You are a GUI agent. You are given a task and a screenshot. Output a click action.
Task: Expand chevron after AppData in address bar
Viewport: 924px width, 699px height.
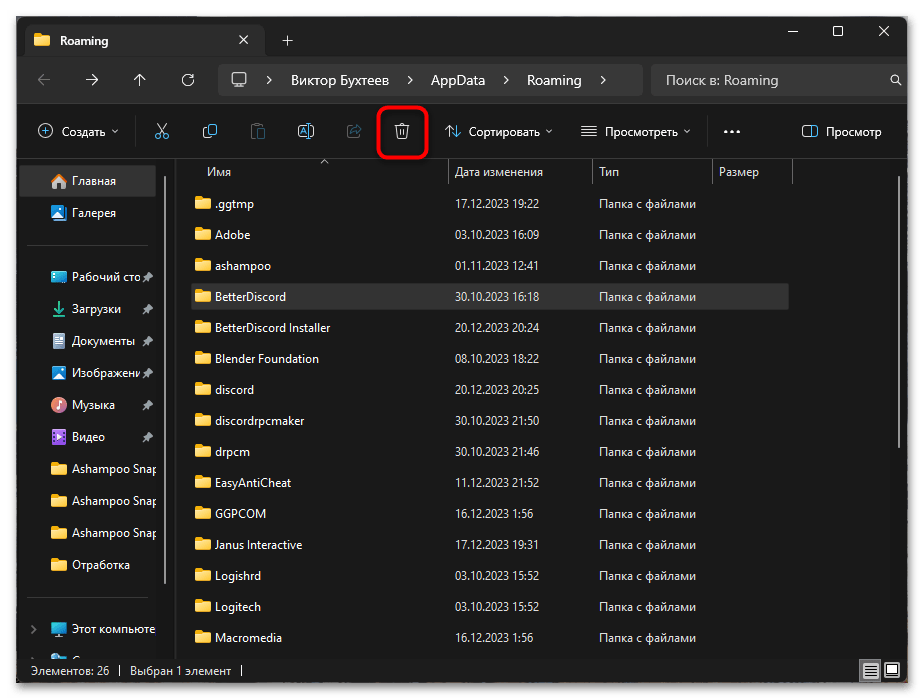[x=506, y=80]
